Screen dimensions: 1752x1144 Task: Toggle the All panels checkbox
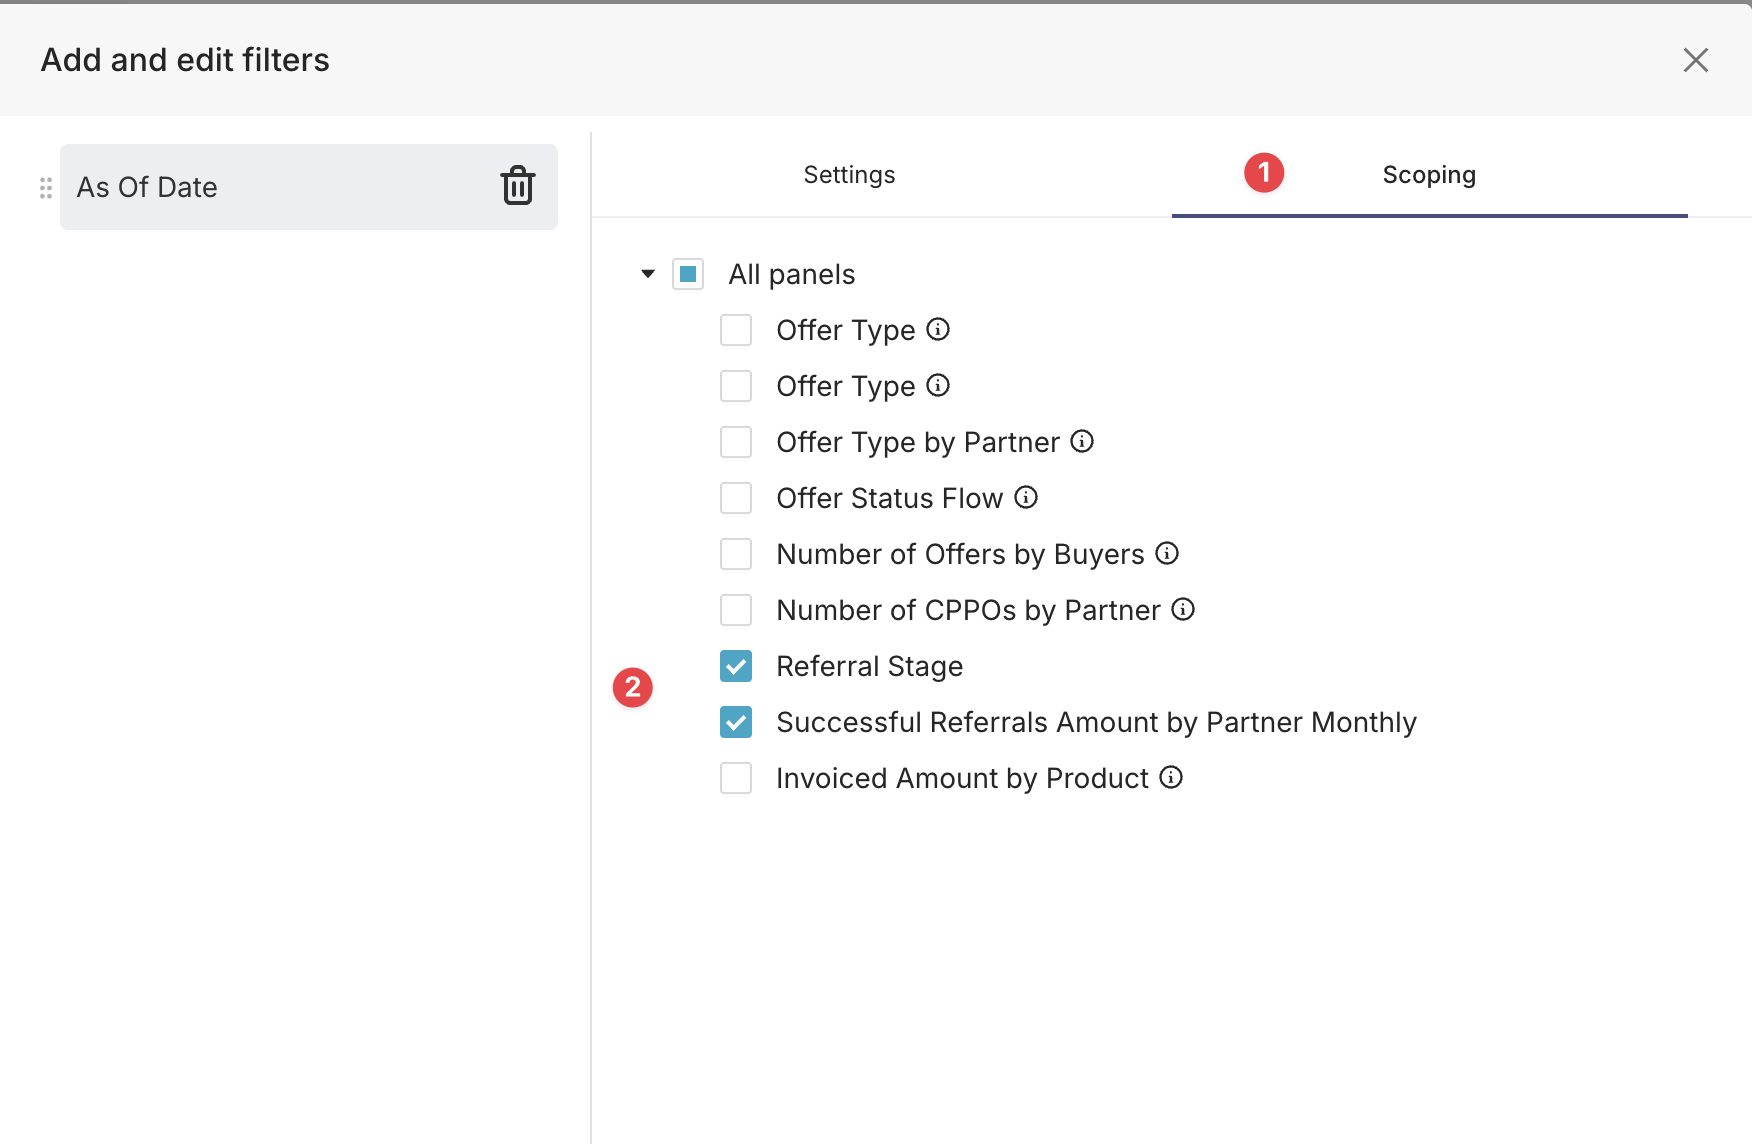pyautogui.click(x=688, y=274)
